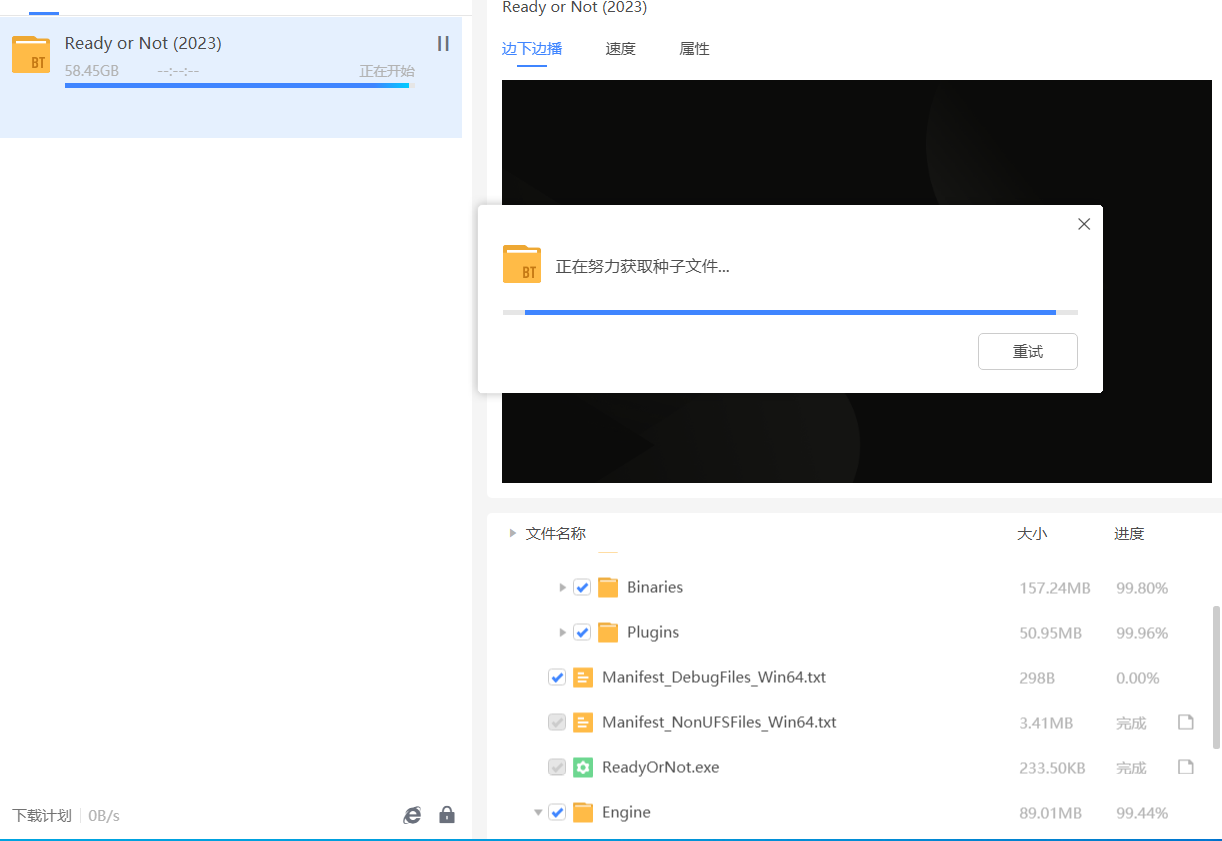
Task: Close the seed file fetching dialog
Action: click(x=1083, y=225)
